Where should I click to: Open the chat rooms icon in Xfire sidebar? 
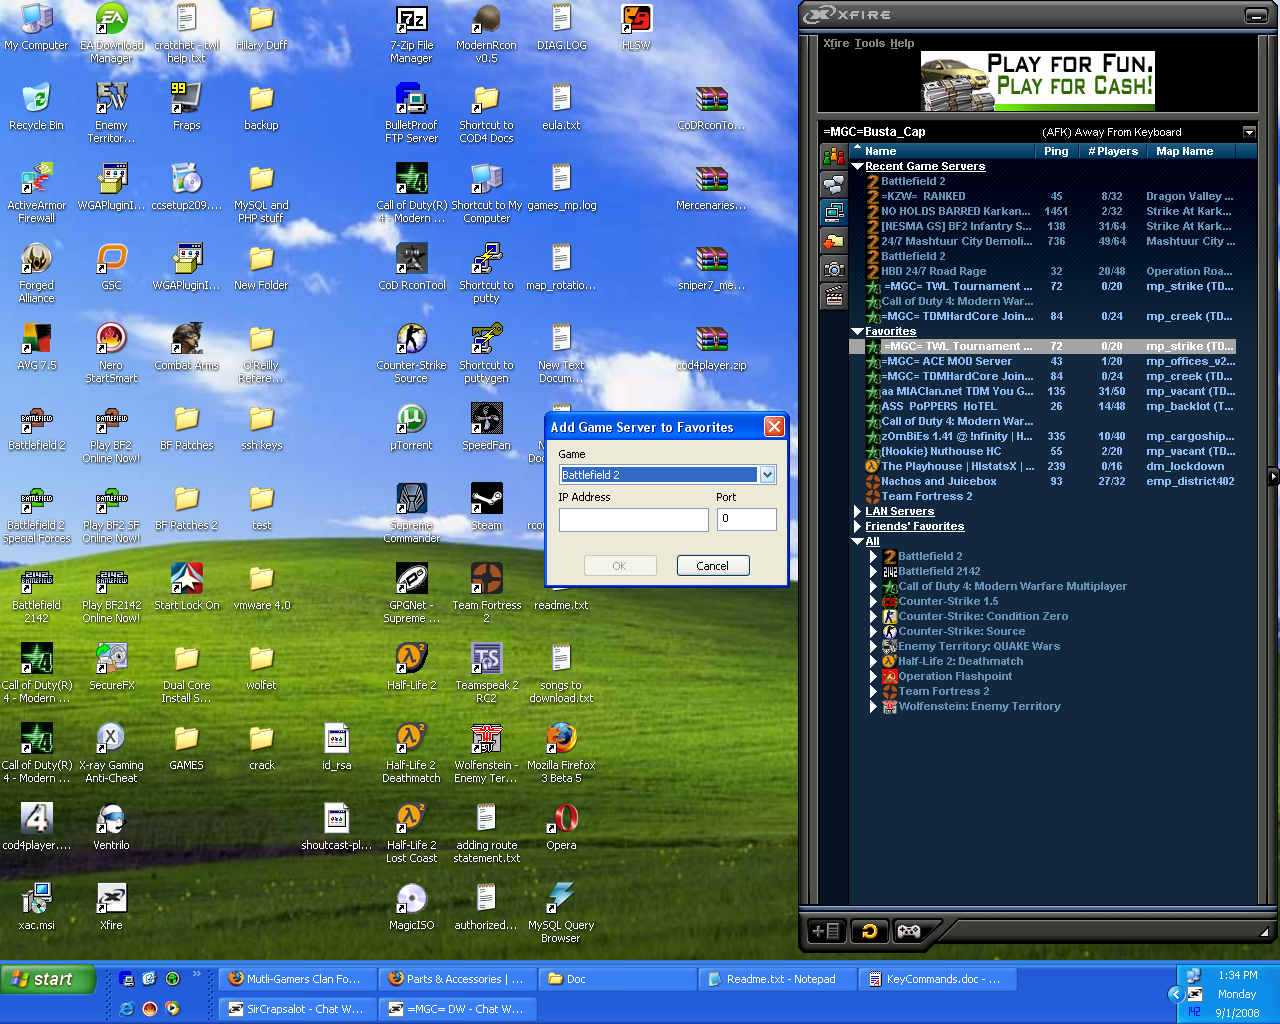[x=834, y=184]
